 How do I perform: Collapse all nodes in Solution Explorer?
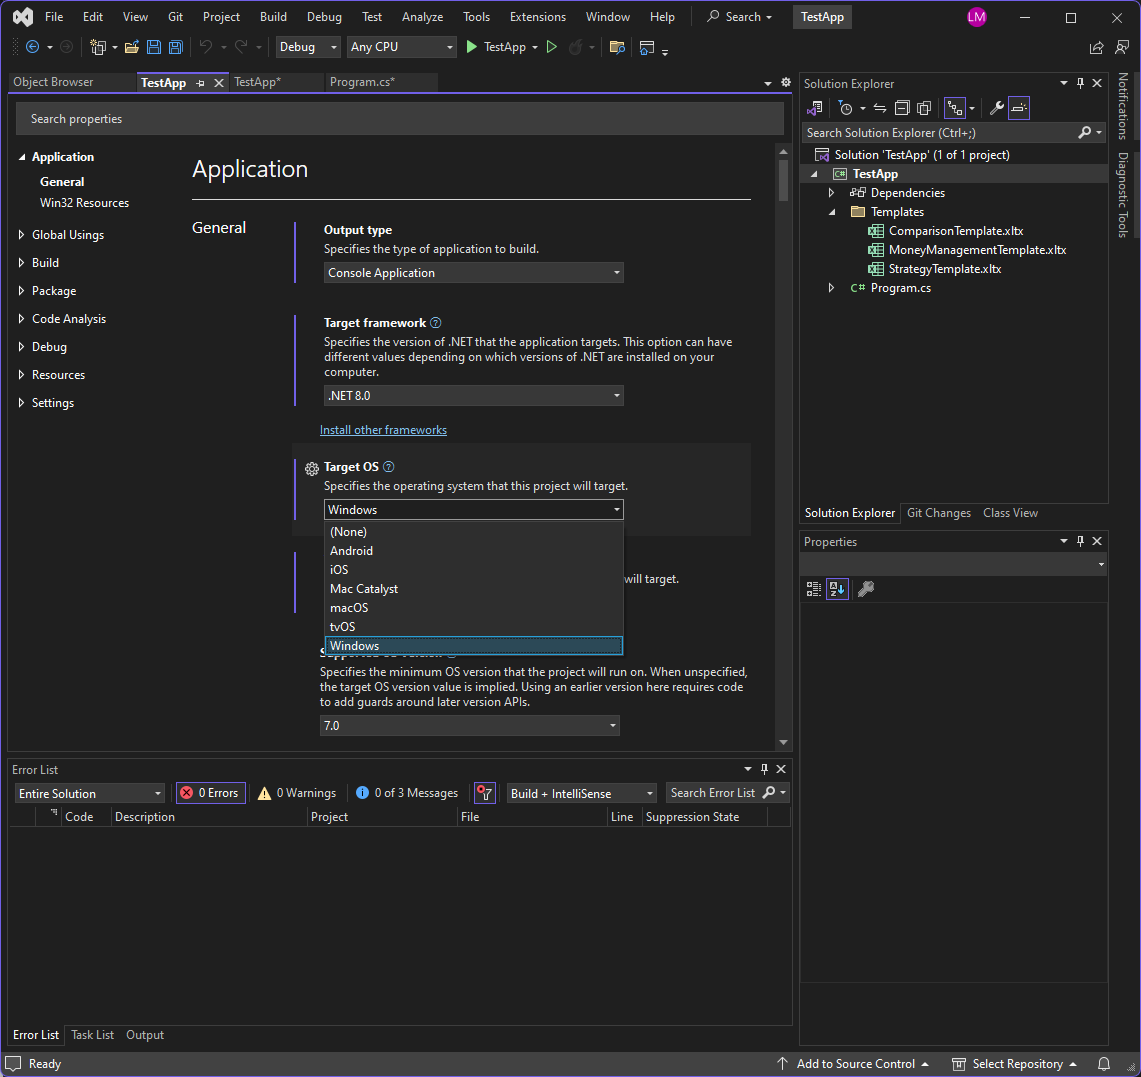[902, 108]
